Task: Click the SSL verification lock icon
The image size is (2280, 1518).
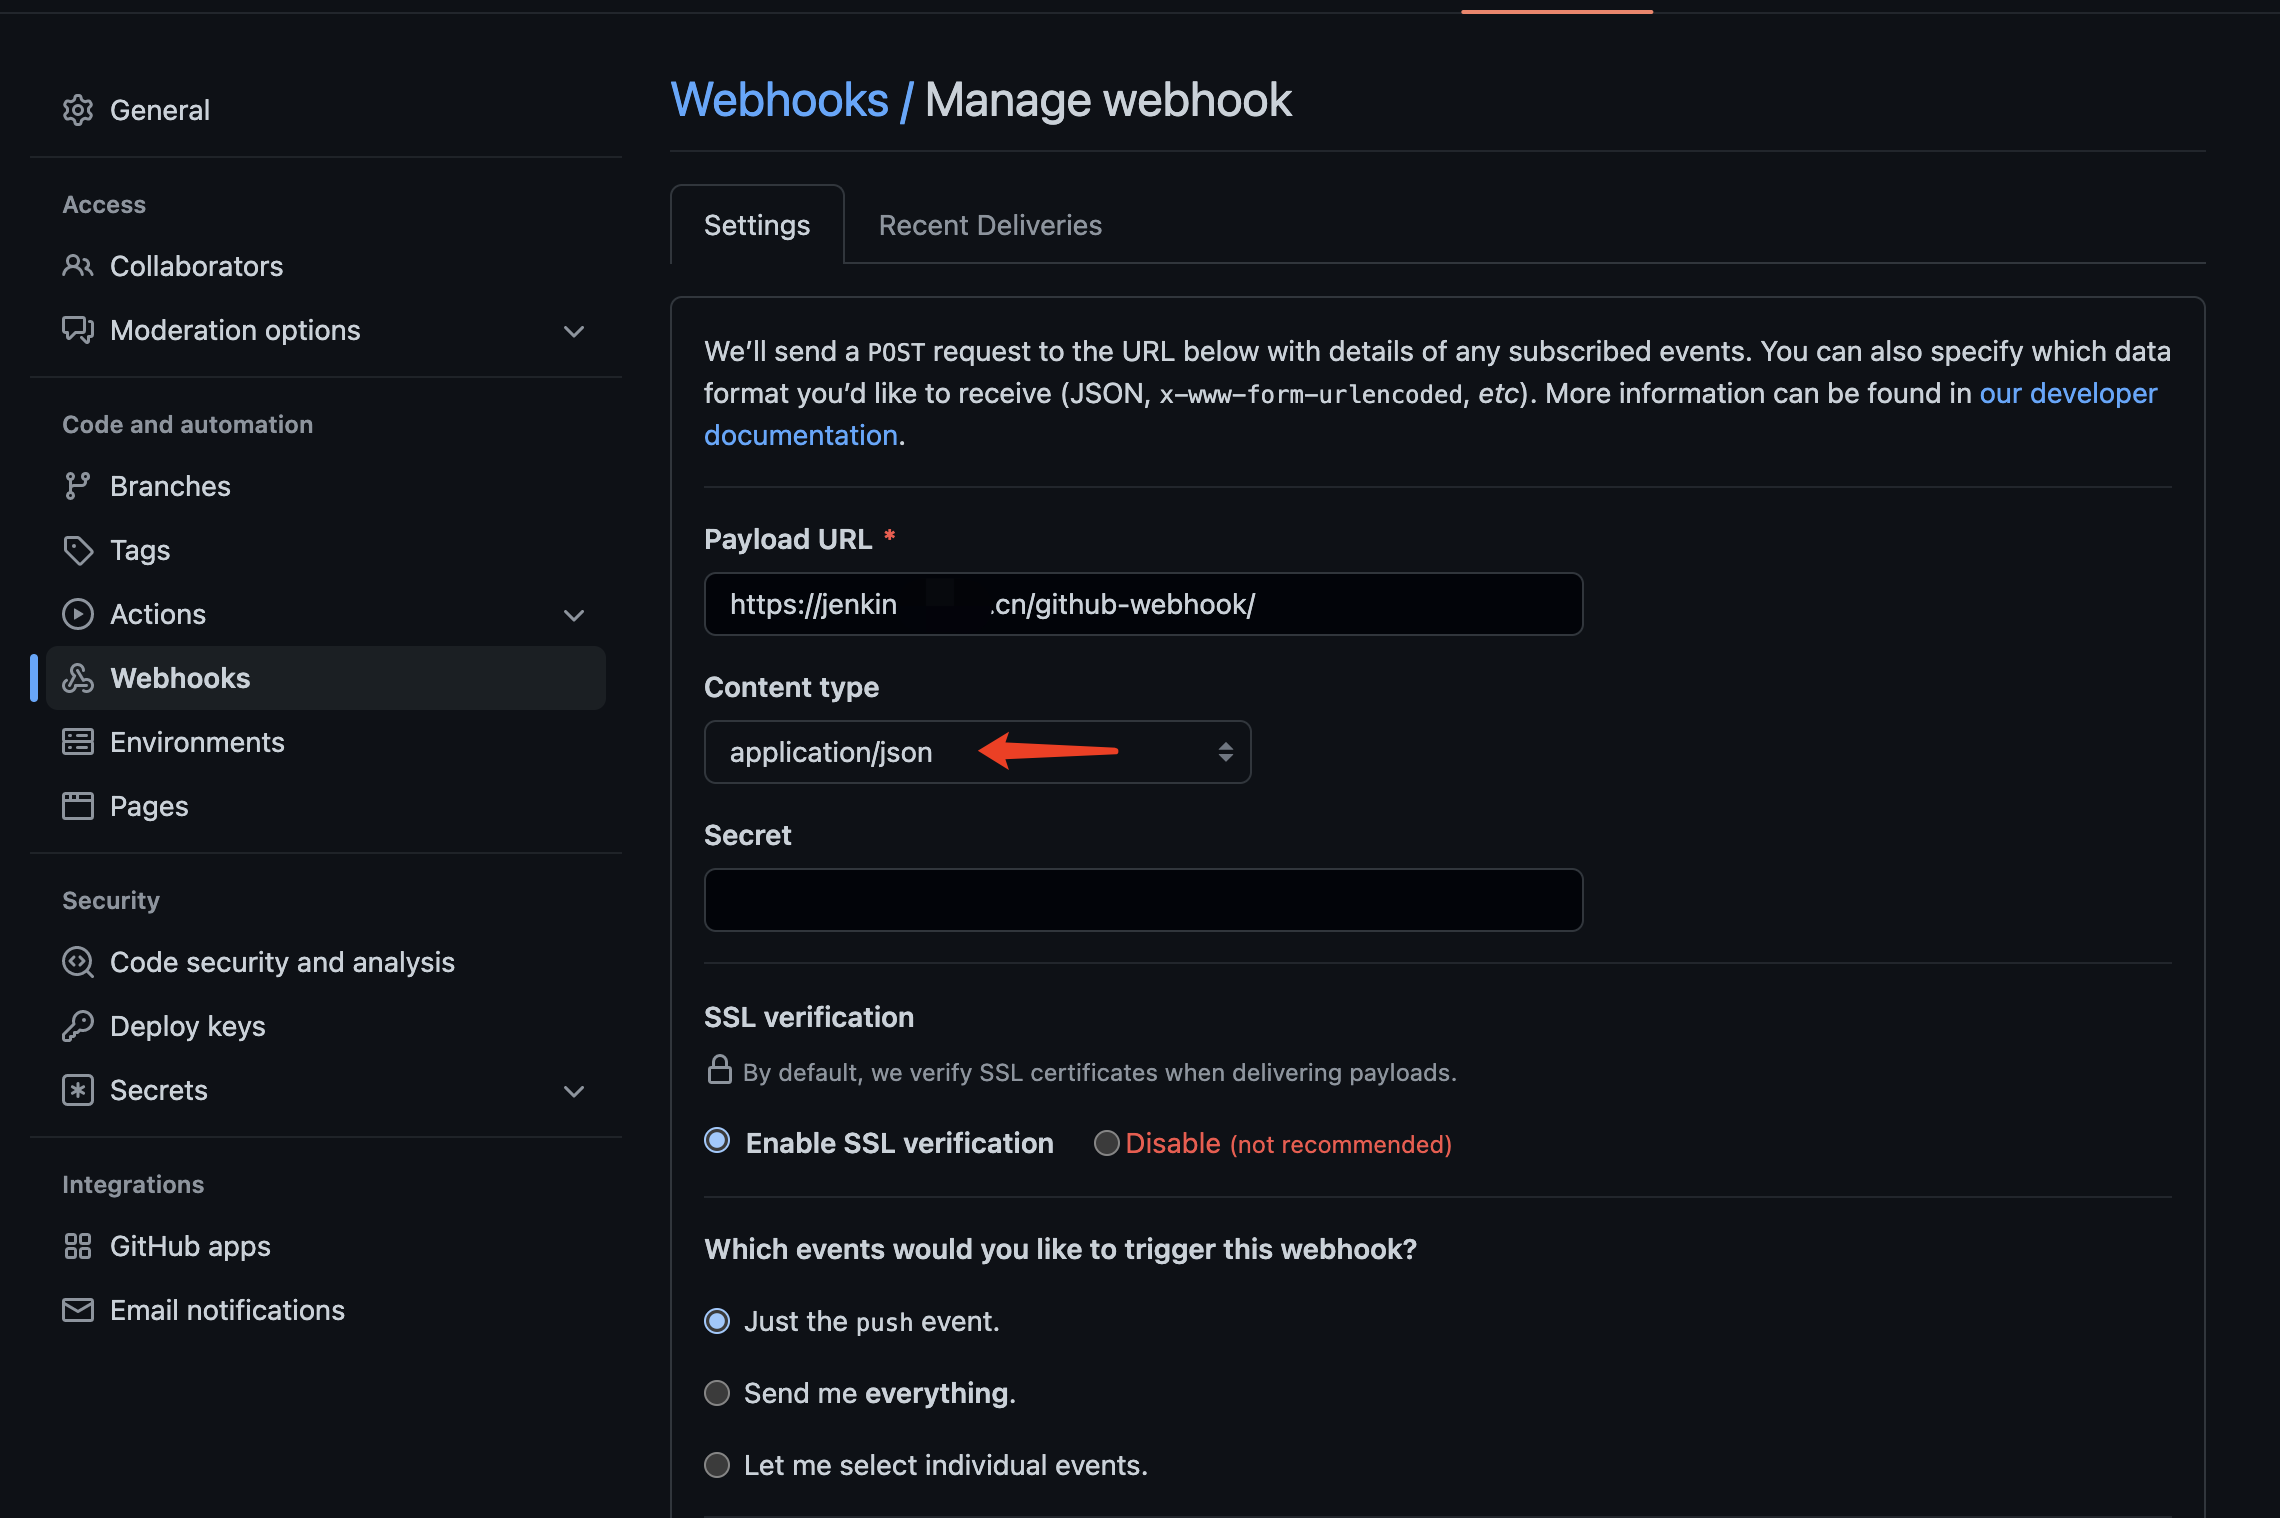Action: point(720,1070)
